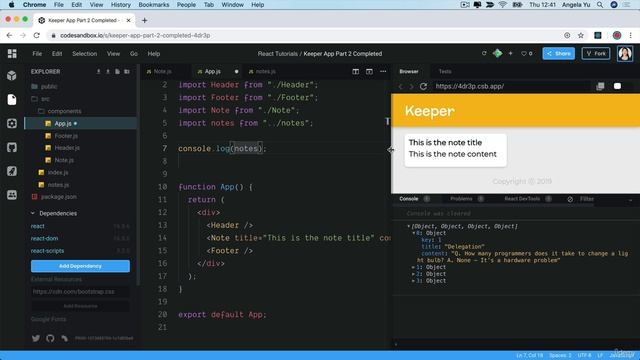
Task: Collapse the console panel chevron
Action: point(630,200)
